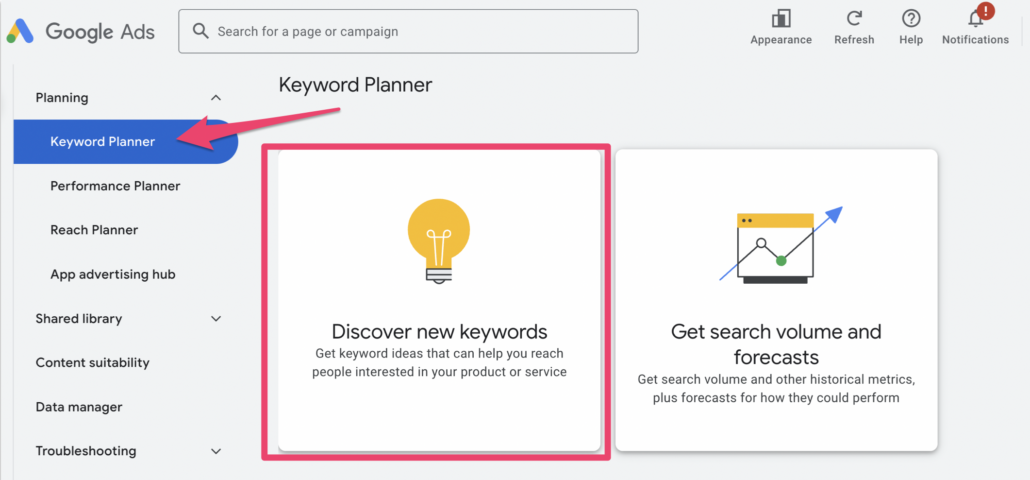The height and width of the screenshot is (480, 1030).
Task: Open Content suitability page
Action: click(92, 363)
